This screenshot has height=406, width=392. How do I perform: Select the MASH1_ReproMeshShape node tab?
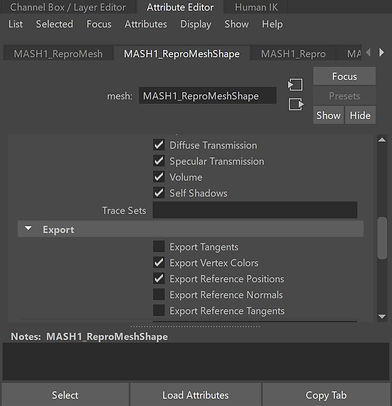pyautogui.click(x=182, y=54)
